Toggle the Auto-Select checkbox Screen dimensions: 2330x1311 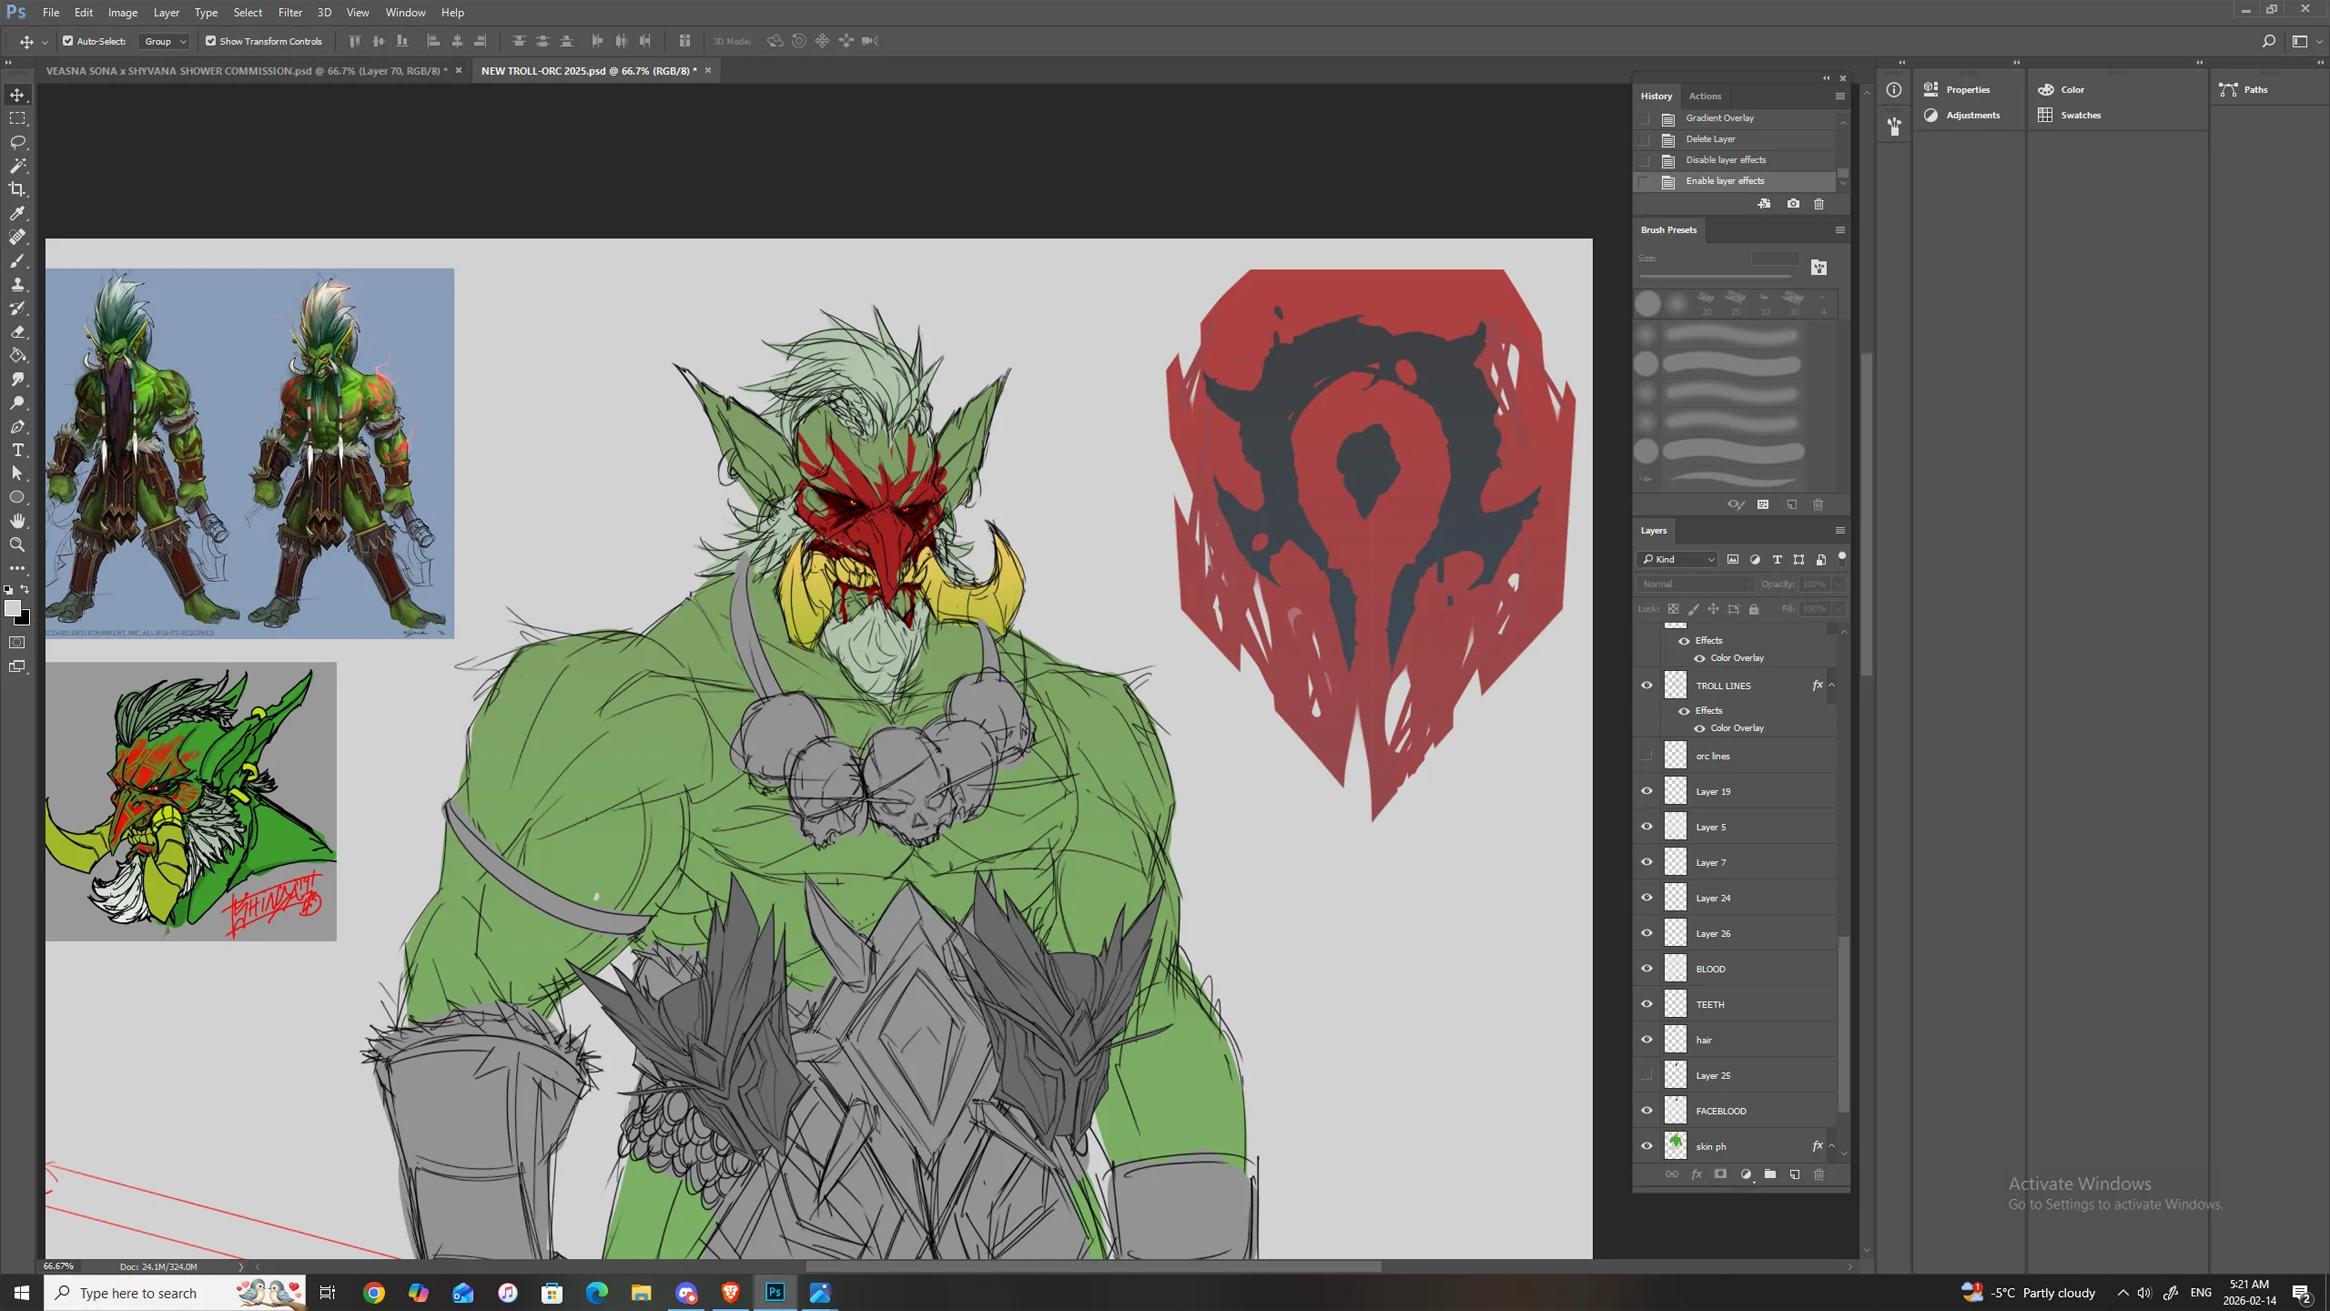click(x=68, y=41)
